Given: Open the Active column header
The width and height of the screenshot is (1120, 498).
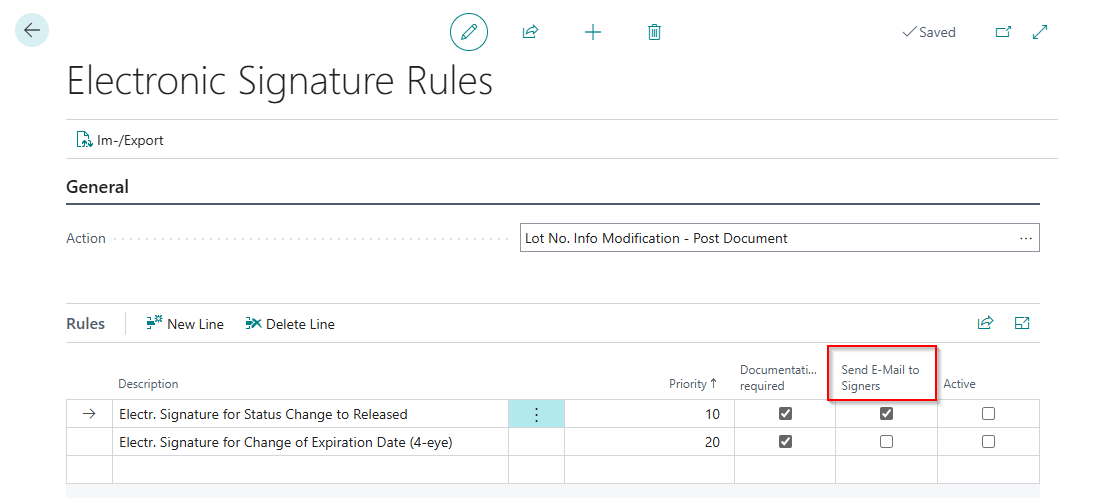Looking at the screenshot, I should click(959, 384).
